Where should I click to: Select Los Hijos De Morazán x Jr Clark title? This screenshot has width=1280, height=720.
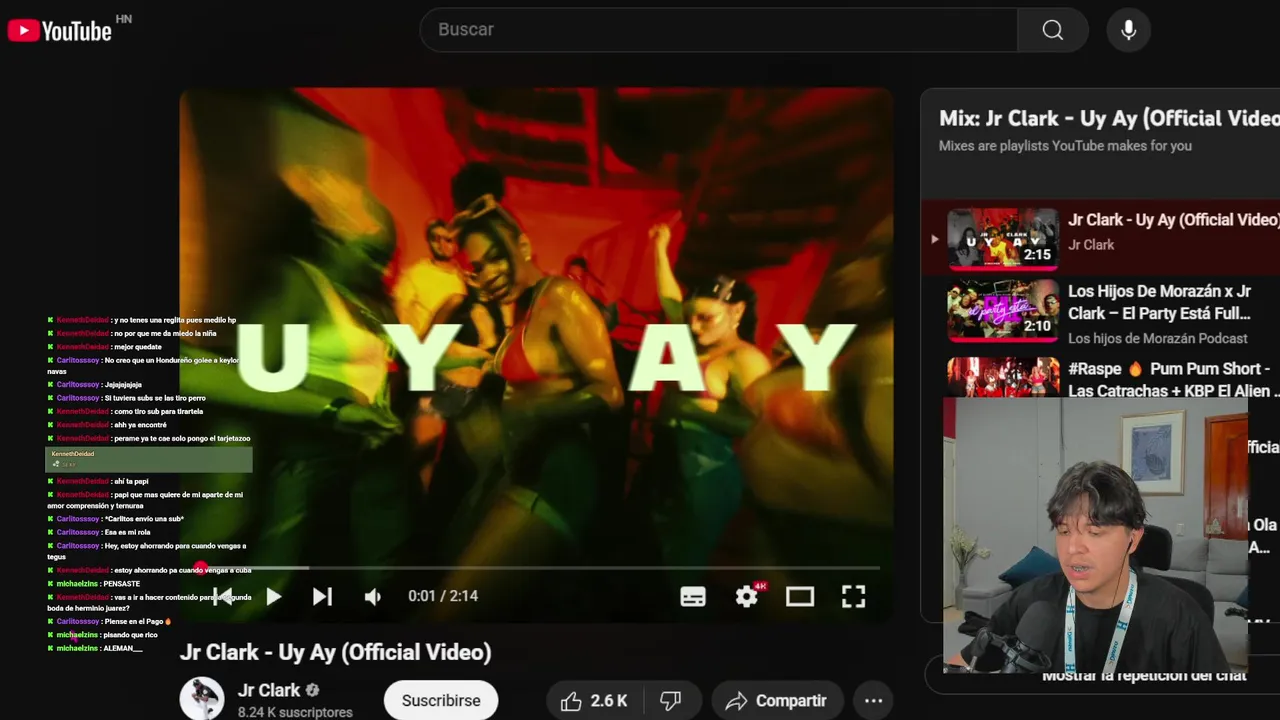(1160, 302)
